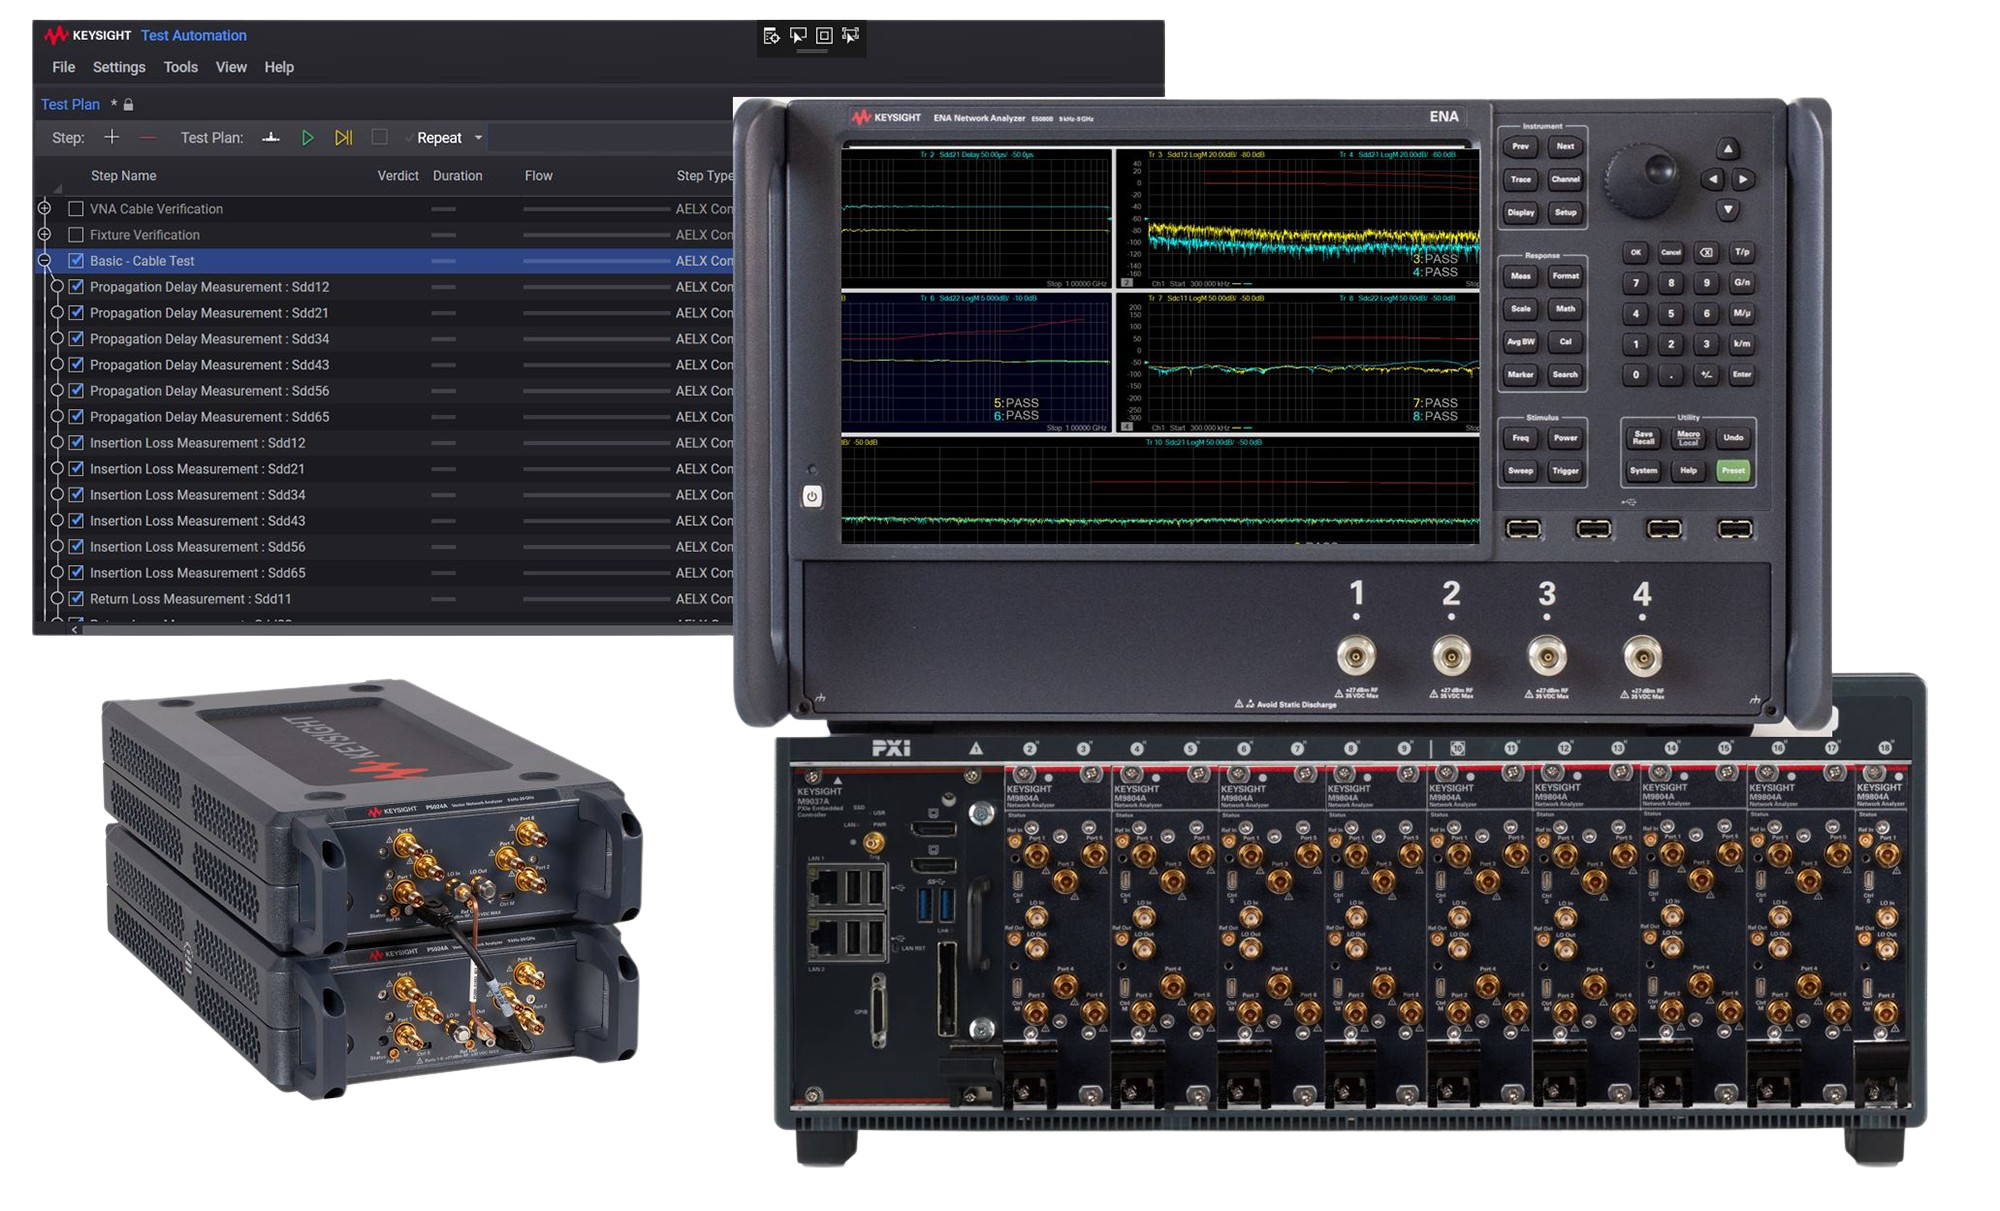Open the Repeat dropdown arrow
Screen dimensions: 2000x1211
coord(478,138)
